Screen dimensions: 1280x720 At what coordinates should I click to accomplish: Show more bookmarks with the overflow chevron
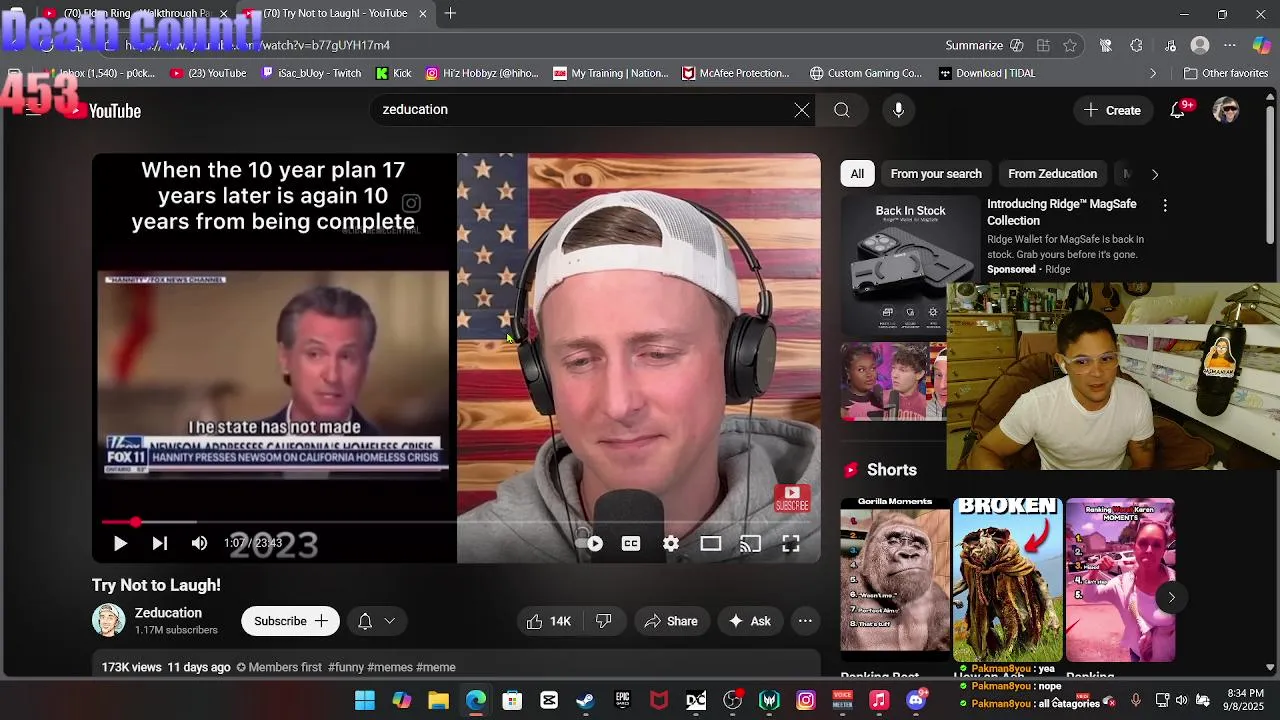[x=1153, y=73]
